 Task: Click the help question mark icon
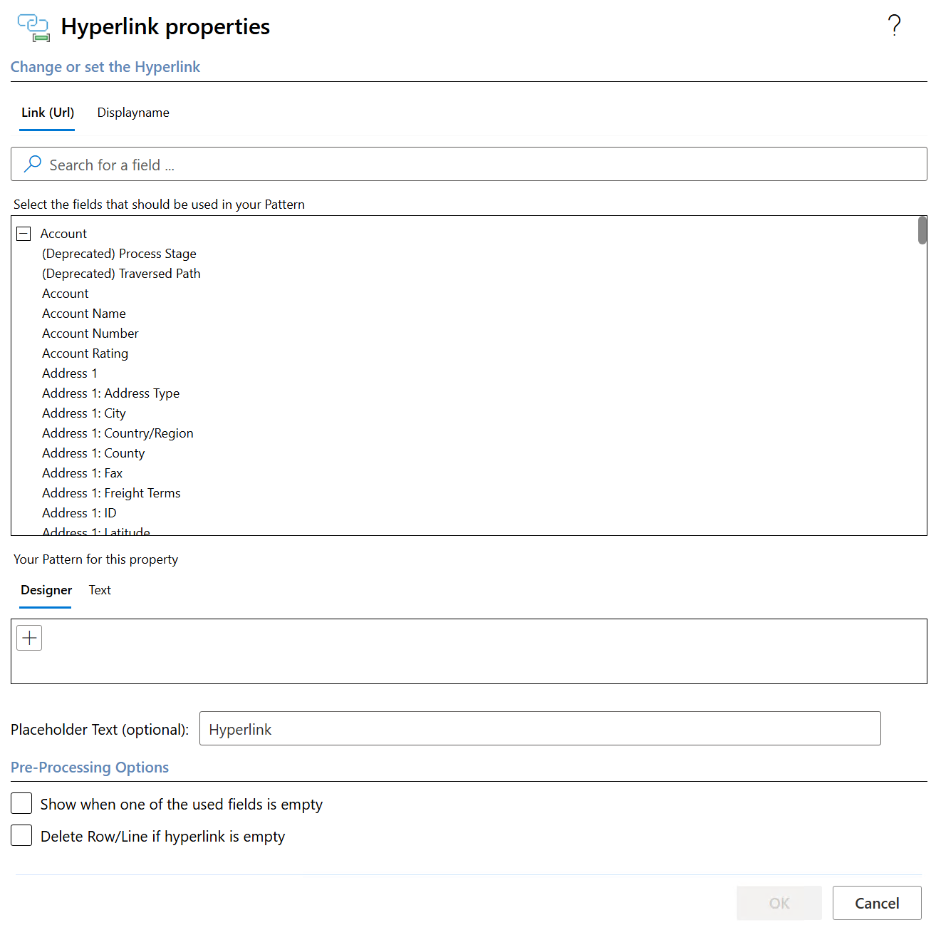[894, 27]
